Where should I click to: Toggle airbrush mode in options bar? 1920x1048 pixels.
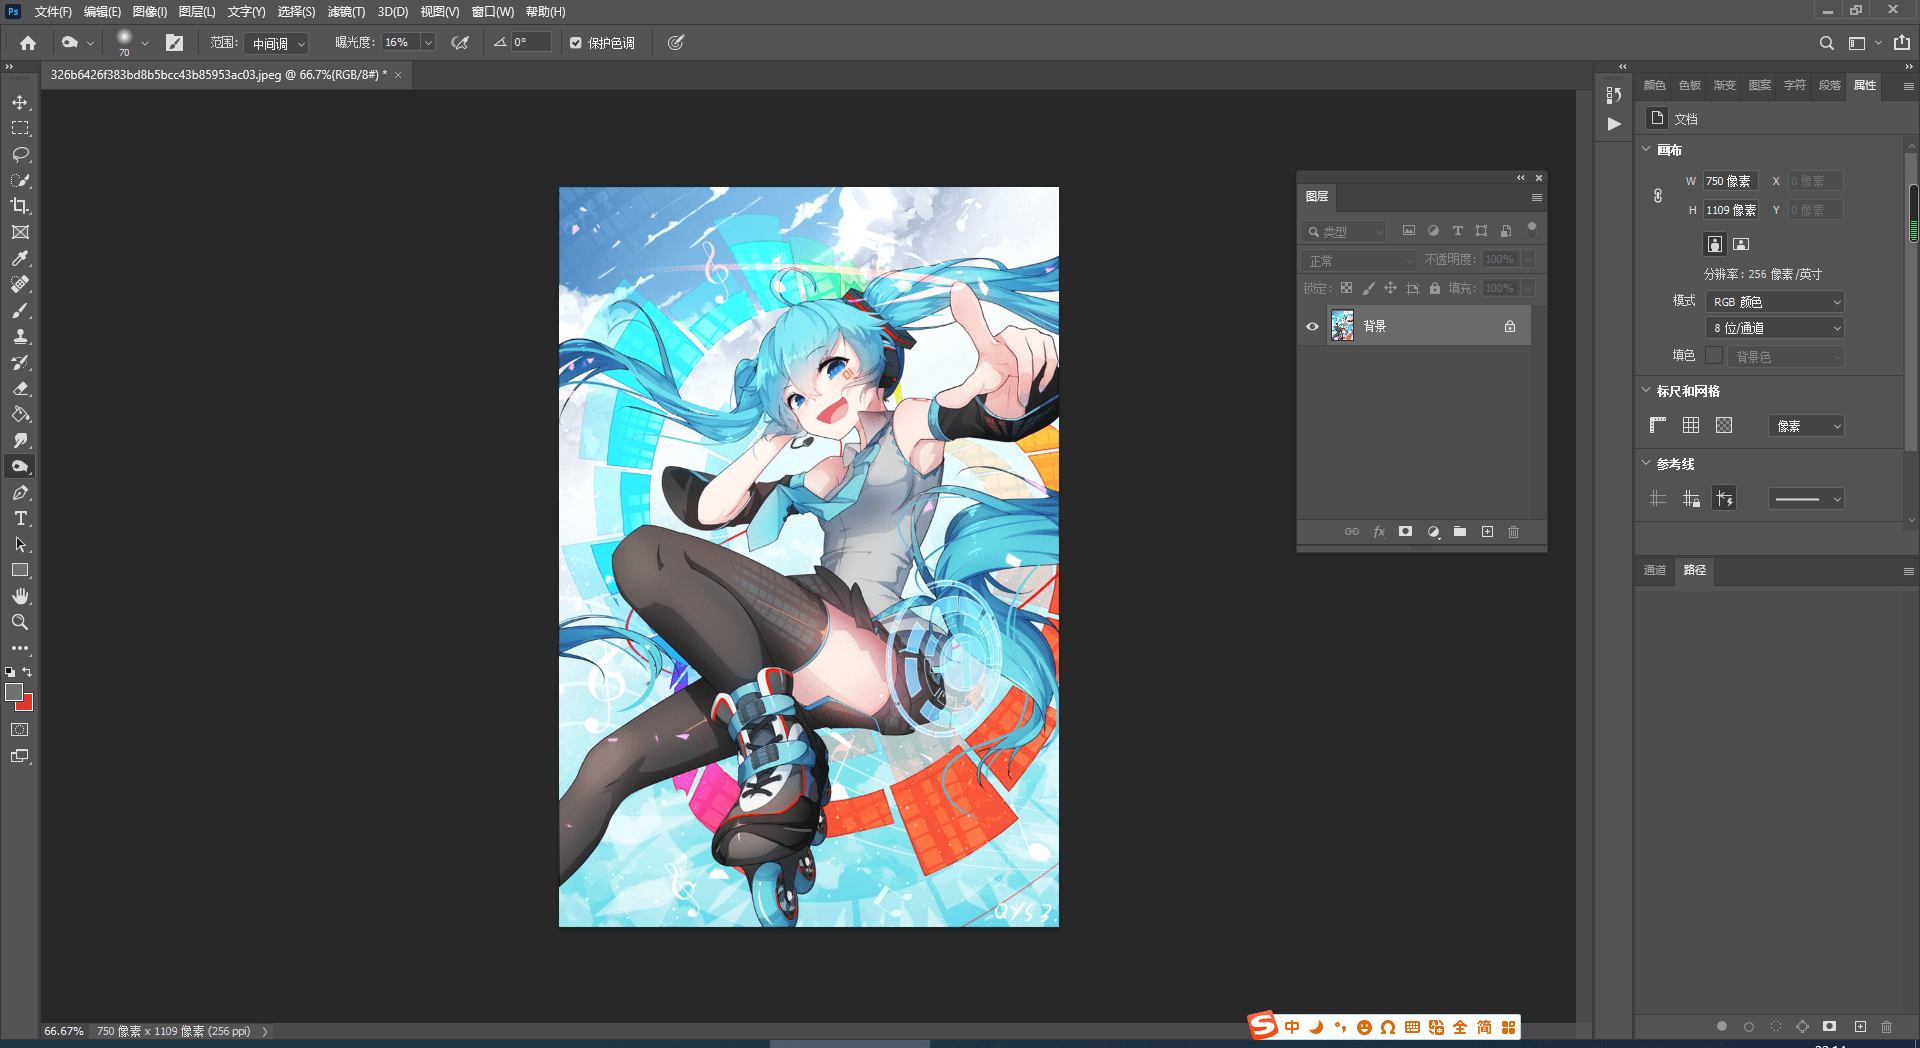(460, 43)
